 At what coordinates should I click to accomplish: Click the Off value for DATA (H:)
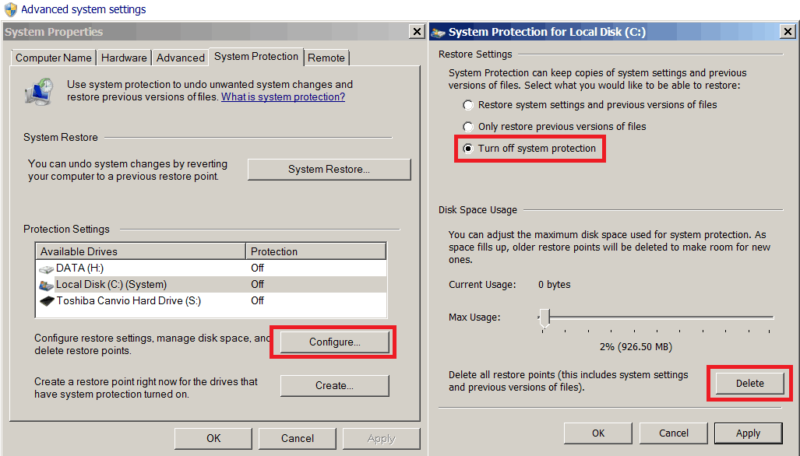257,268
